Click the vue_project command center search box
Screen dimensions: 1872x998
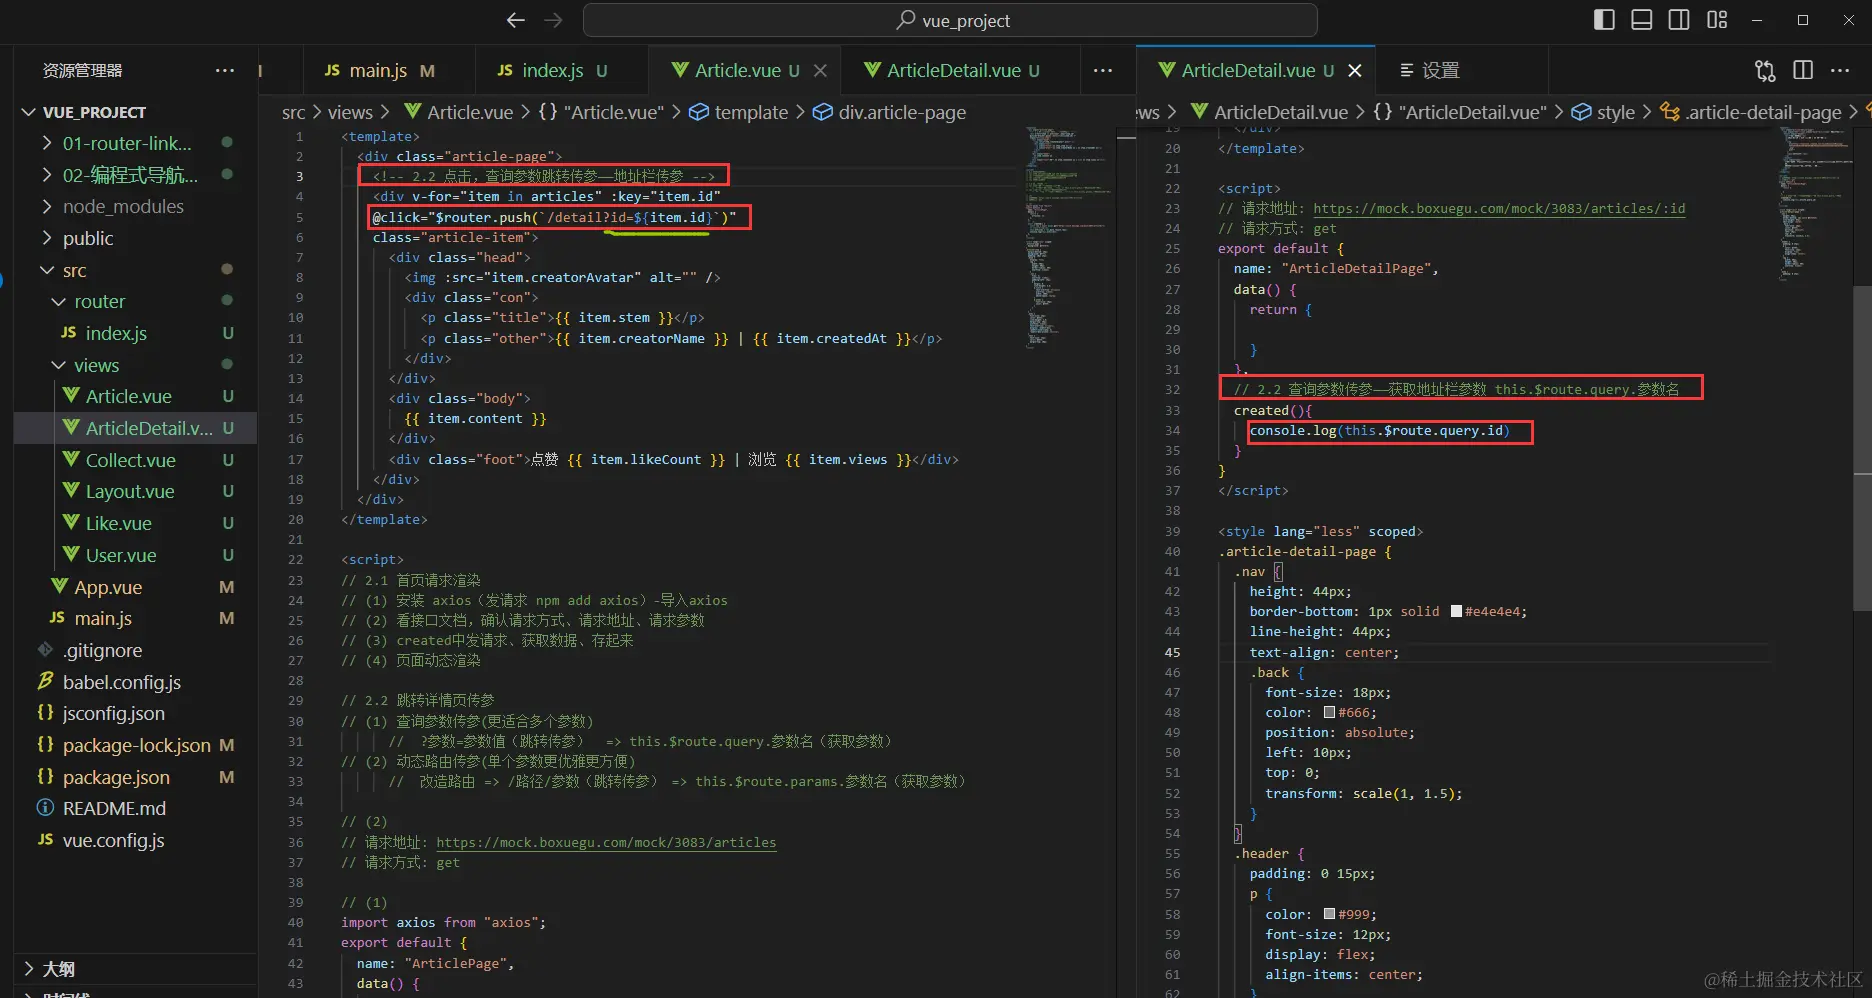[x=950, y=20]
